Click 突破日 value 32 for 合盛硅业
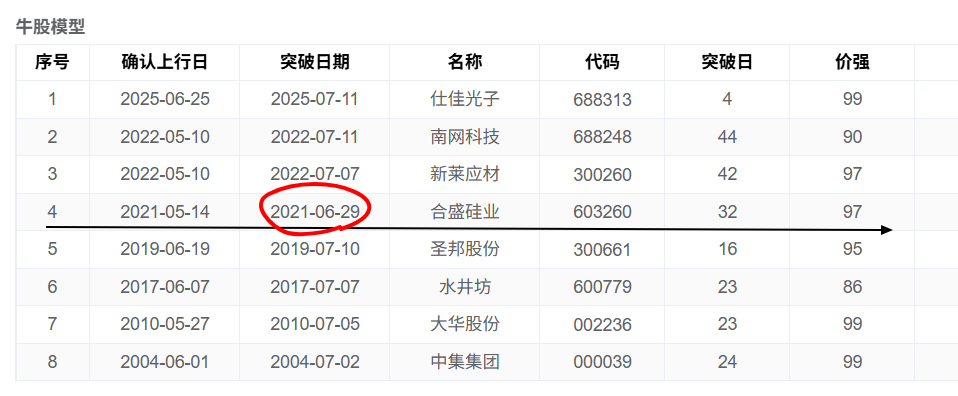This screenshot has width=958, height=396. point(727,212)
